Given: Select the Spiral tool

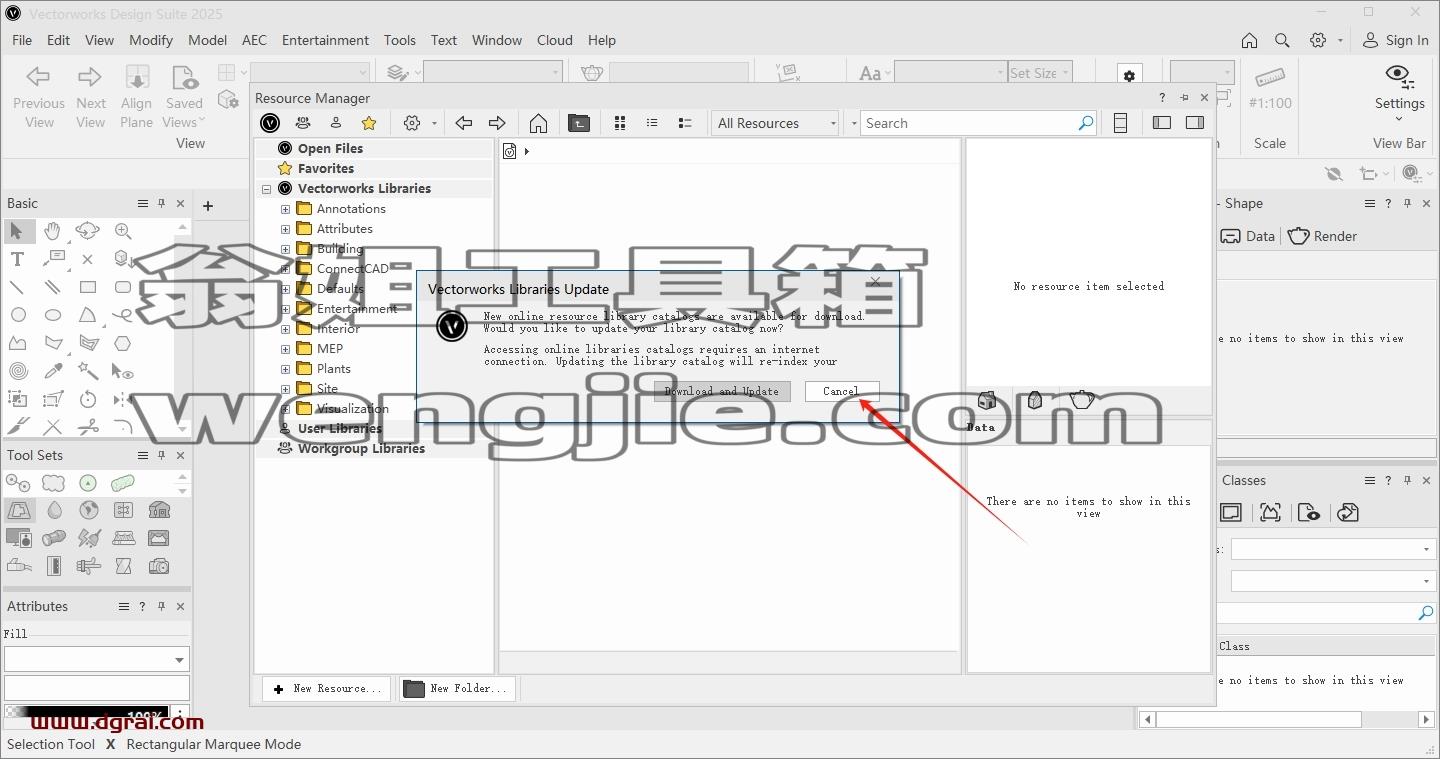Looking at the screenshot, I should click(x=17, y=371).
